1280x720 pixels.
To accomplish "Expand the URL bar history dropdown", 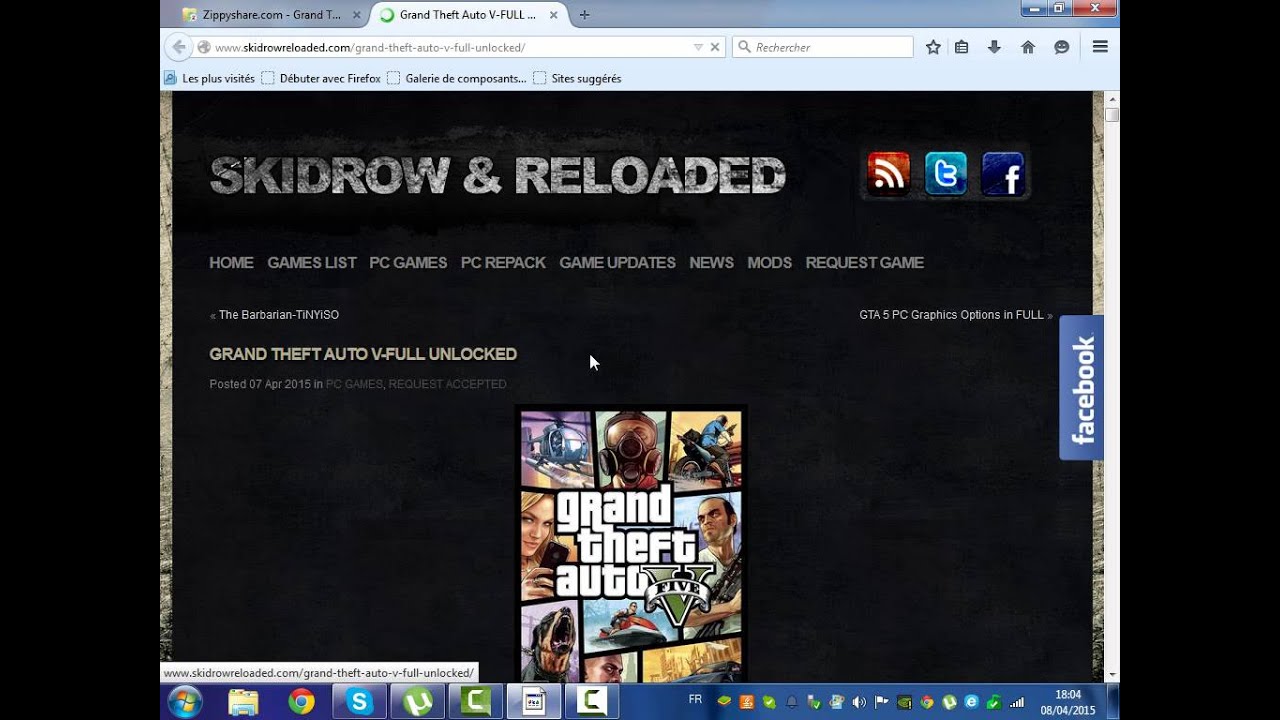I will [x=698, y=47].
